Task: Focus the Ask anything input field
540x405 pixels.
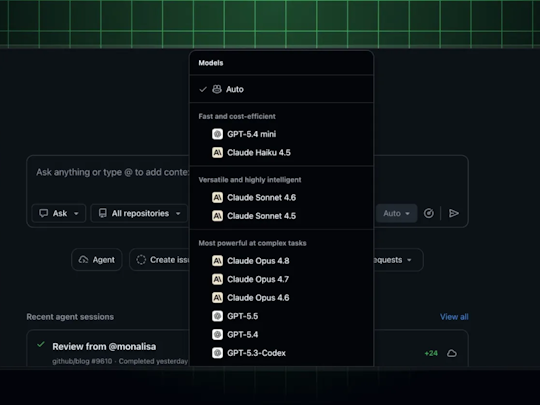Action: click(x=112, y=173)
